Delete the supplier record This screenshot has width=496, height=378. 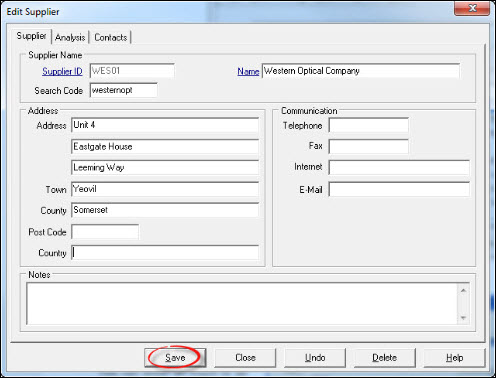(x=385, y=358)
